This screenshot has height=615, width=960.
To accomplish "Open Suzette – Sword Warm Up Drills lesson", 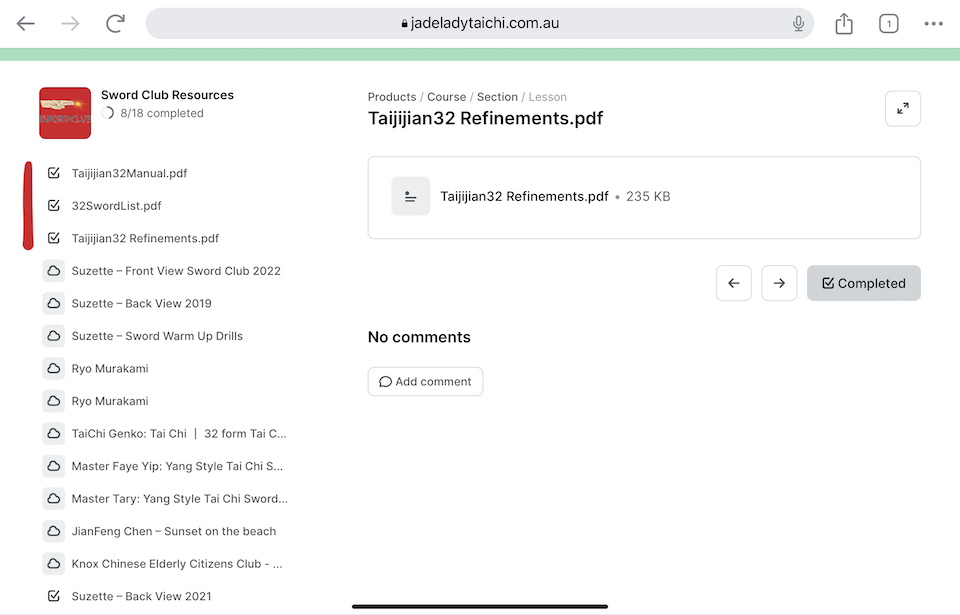I will click(157, 336).
